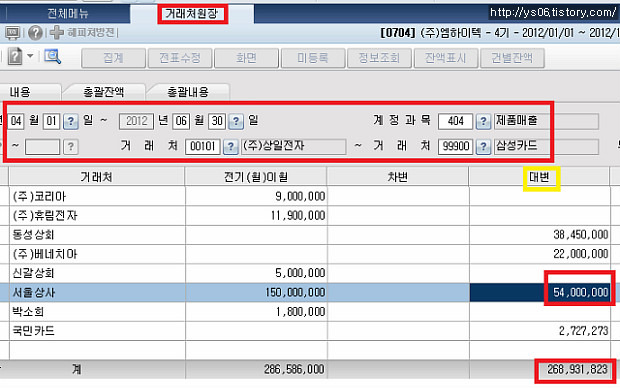
Task: Switch to 총괄잔액 tab
Action: 104,92
